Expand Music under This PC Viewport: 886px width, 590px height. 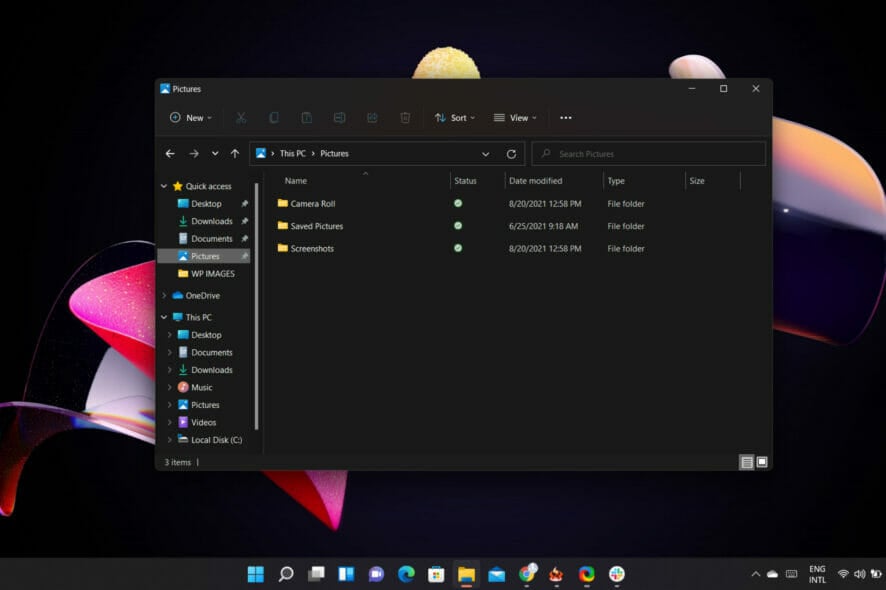[170, 387]
